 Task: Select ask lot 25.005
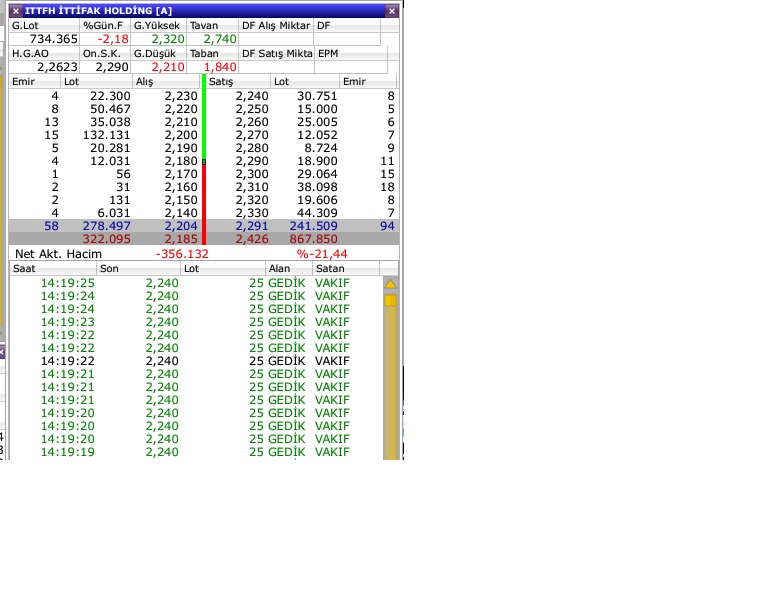tap(317, 122)
